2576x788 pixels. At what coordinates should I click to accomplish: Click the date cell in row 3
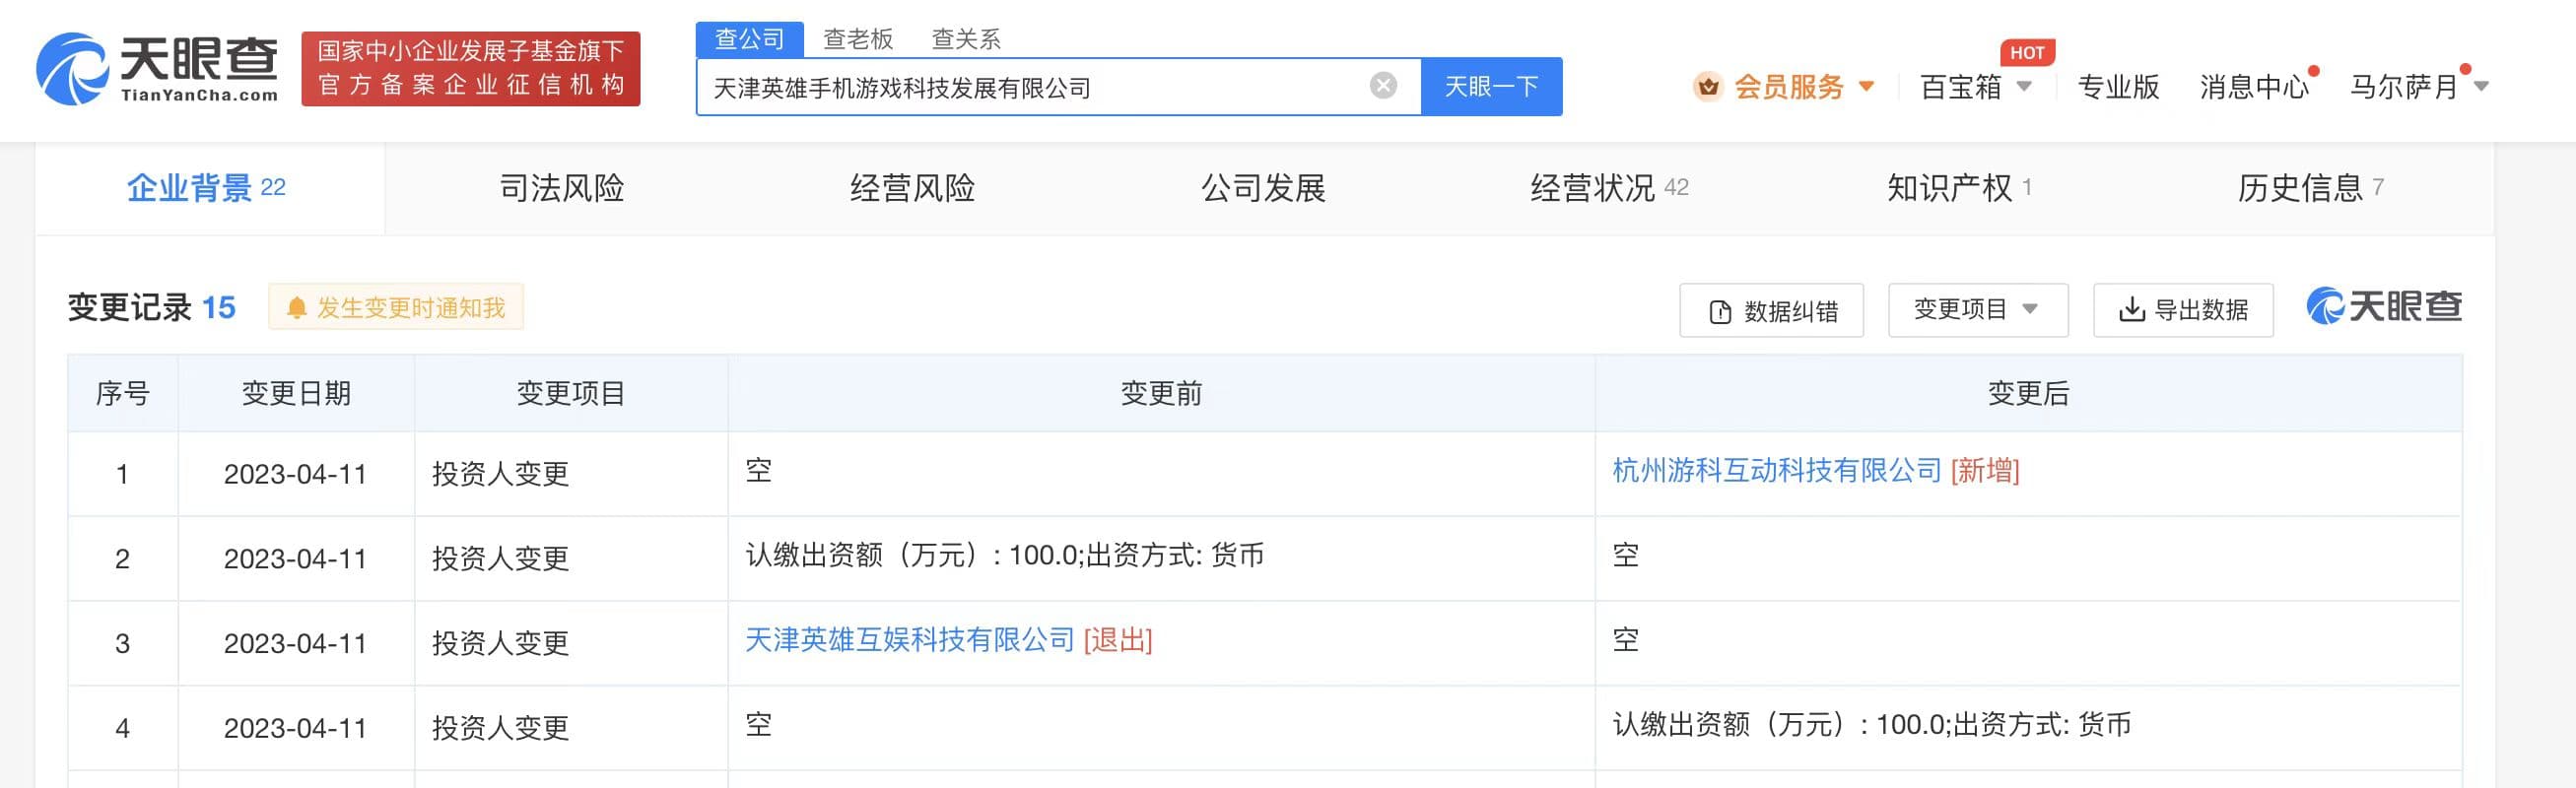coord(296,643)
